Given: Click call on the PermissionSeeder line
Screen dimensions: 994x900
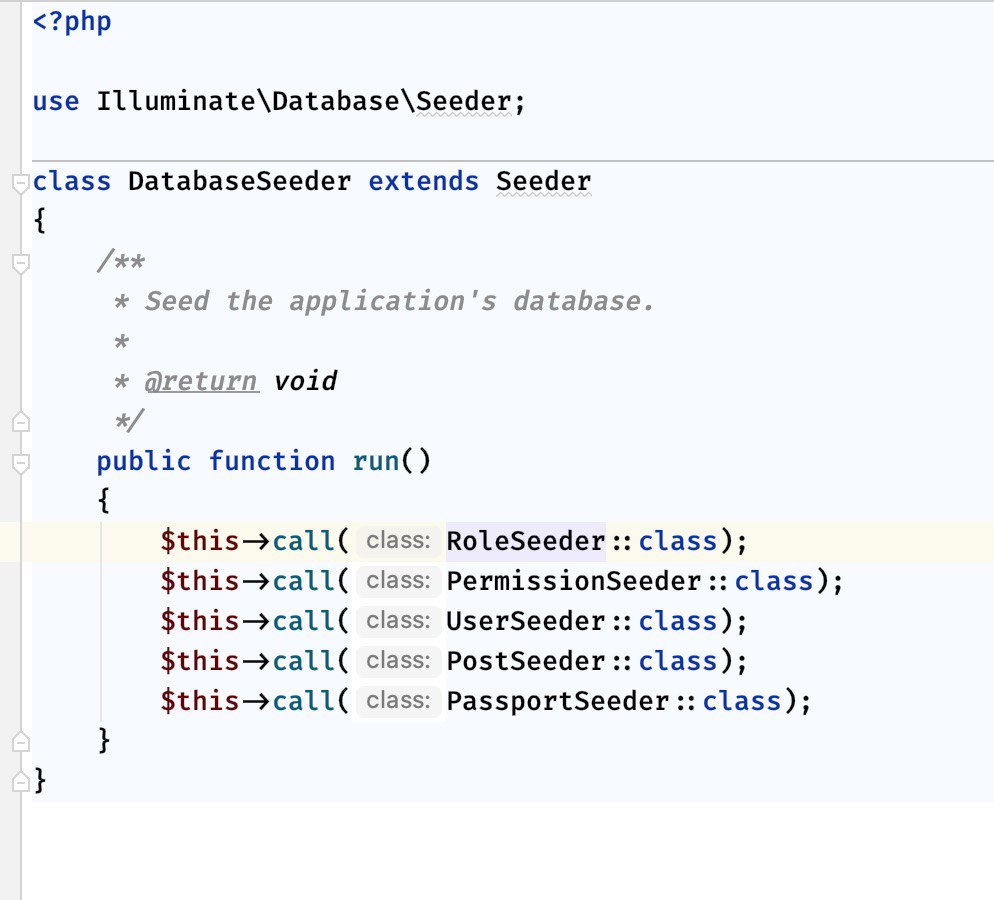Looking at the screenshot, I should (304, 581).
